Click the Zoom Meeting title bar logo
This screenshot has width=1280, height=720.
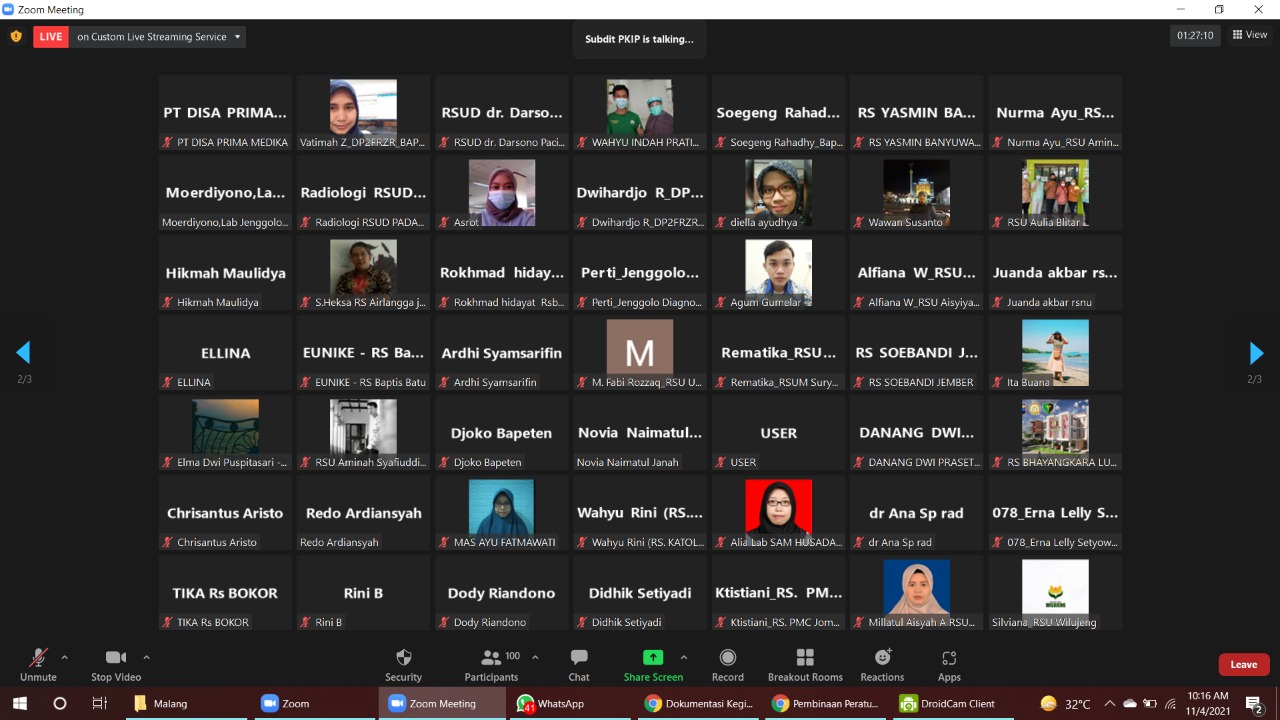tap(9, 9)
